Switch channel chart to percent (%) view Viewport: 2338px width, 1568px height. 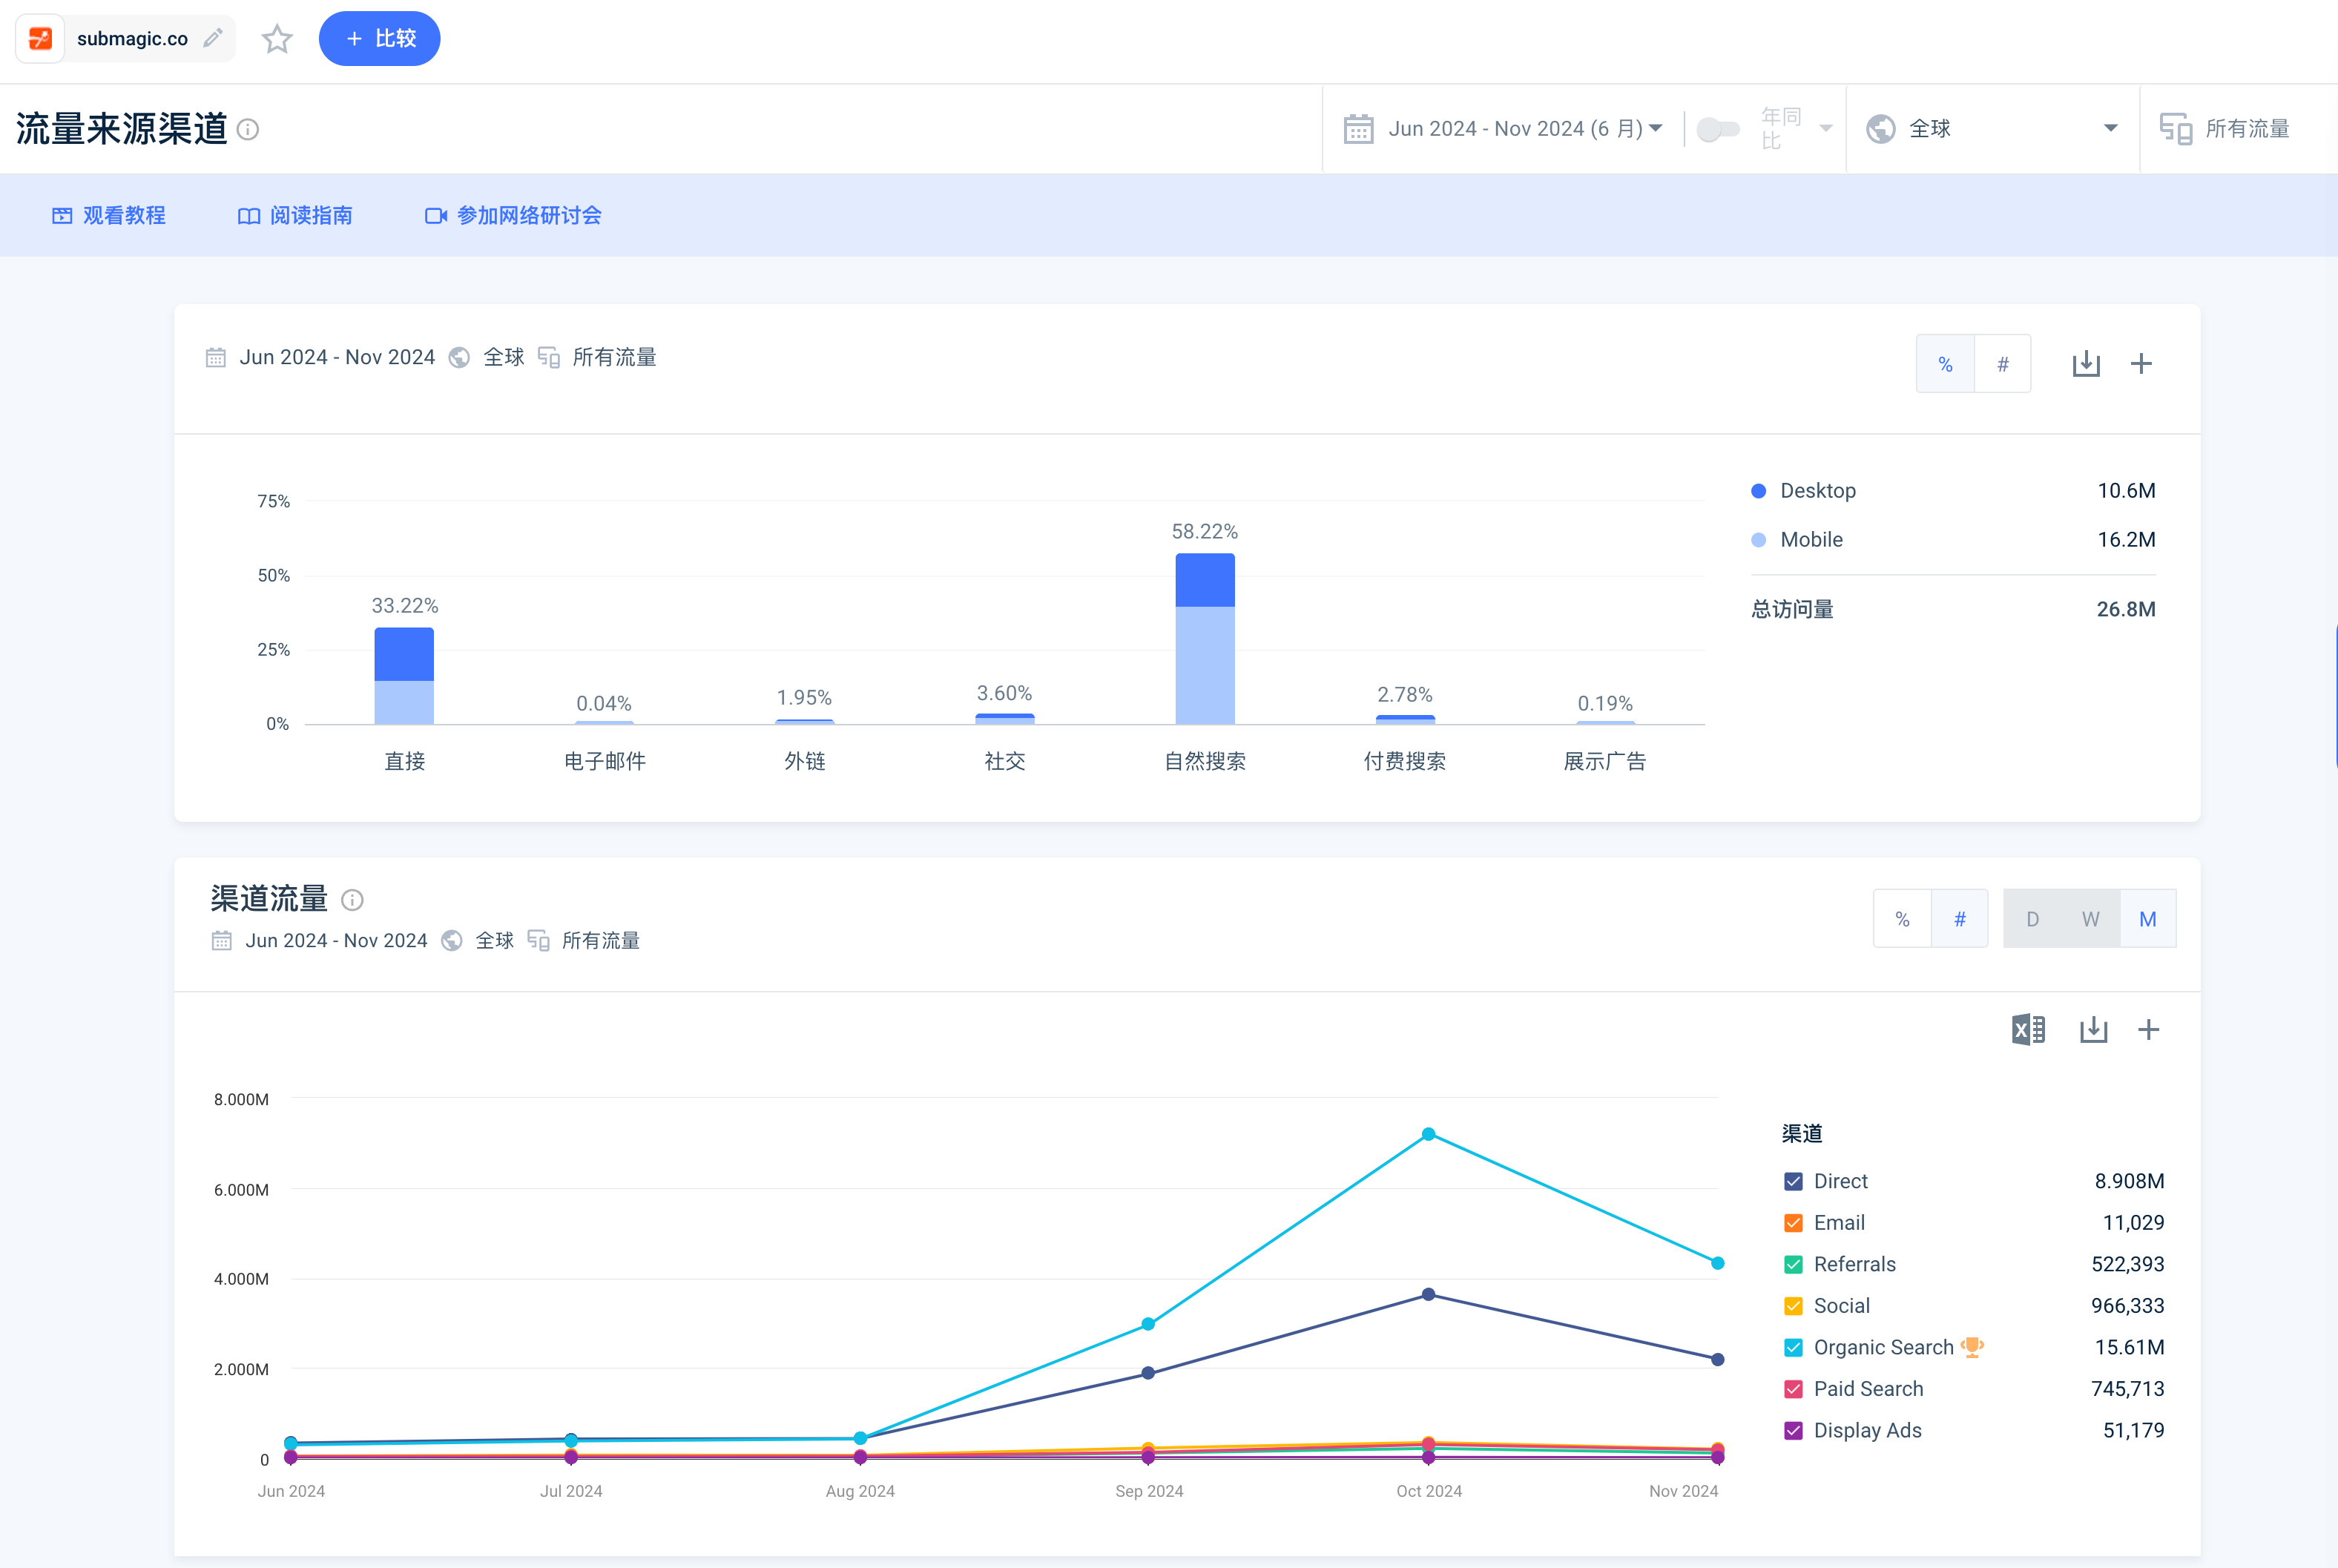pyautogui.click(x=1902, y=919)
